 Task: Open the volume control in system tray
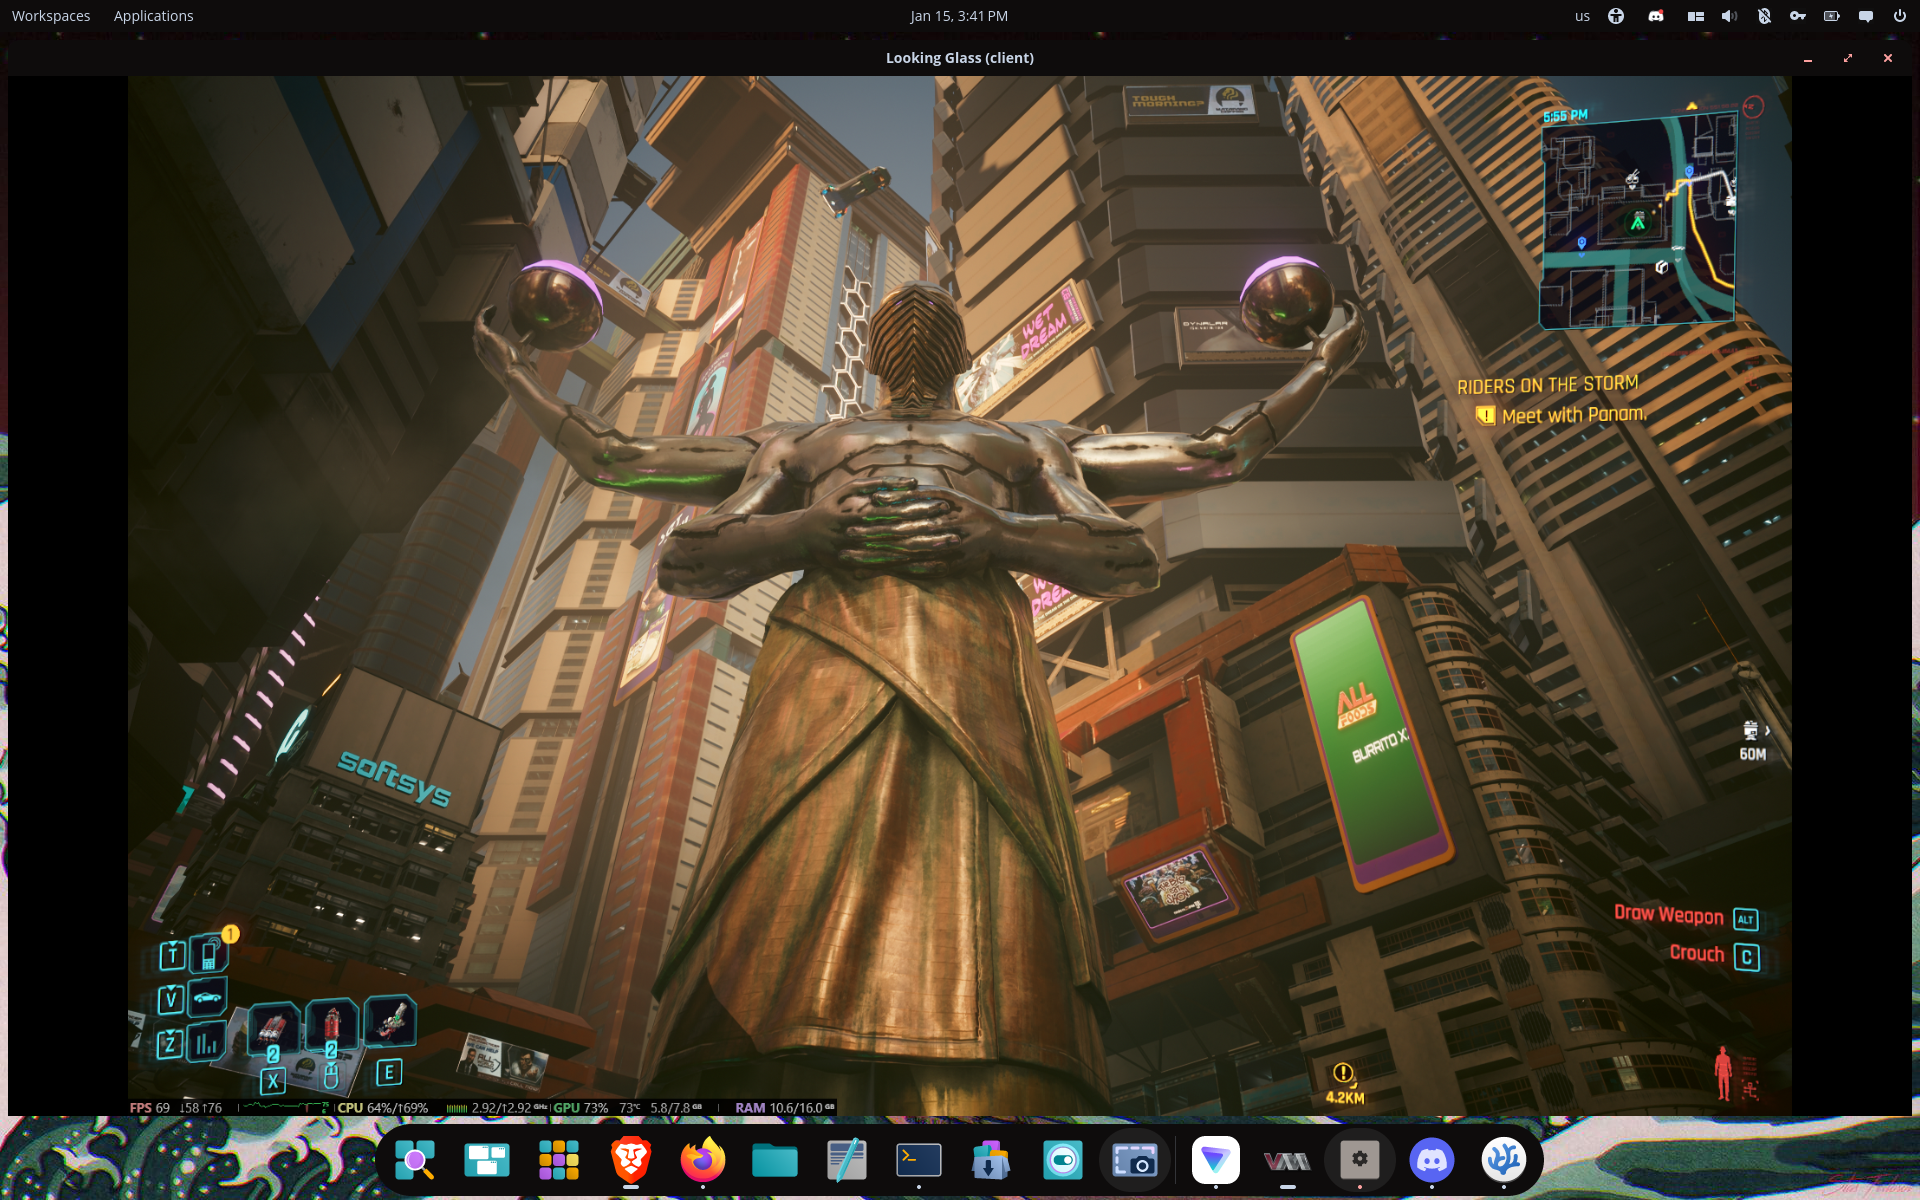(1729, 16)
